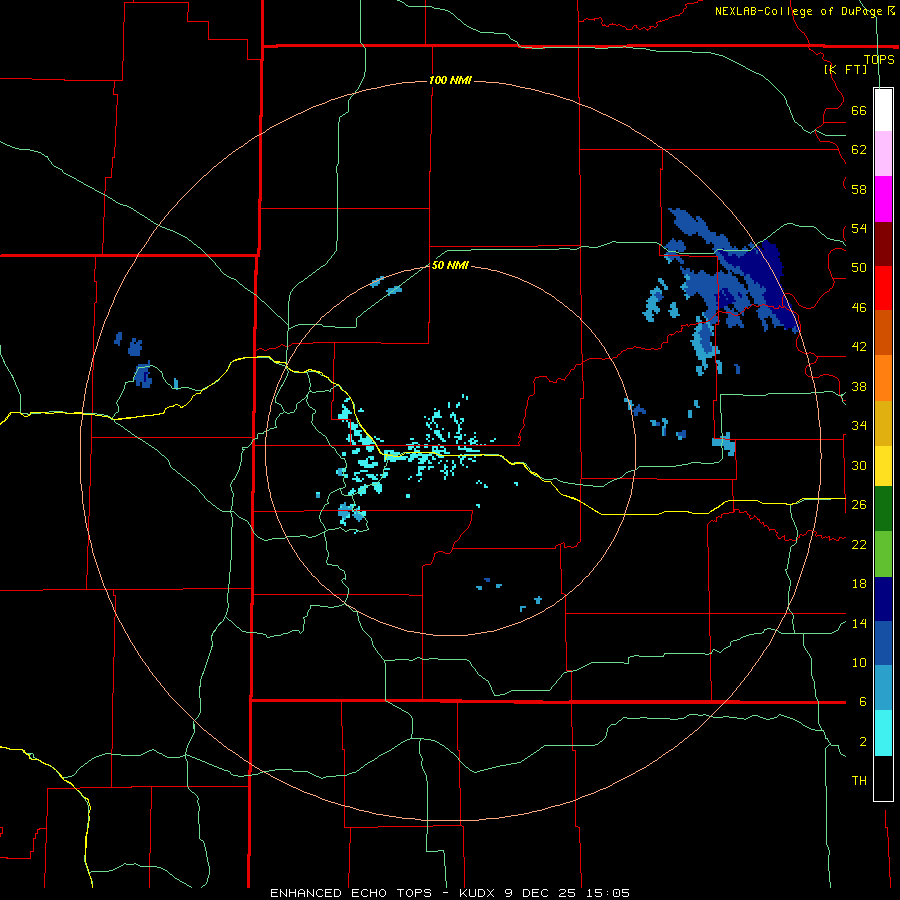Select the '22' legend label
The image size is (900, 900).
[859, 544]
